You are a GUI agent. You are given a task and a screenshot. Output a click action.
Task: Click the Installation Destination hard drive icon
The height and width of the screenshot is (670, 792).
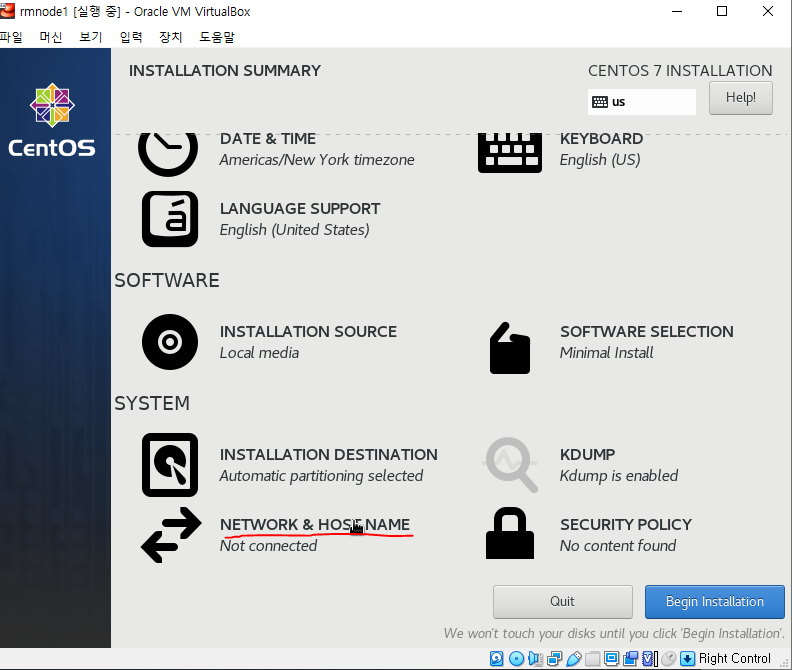point(170,465)
